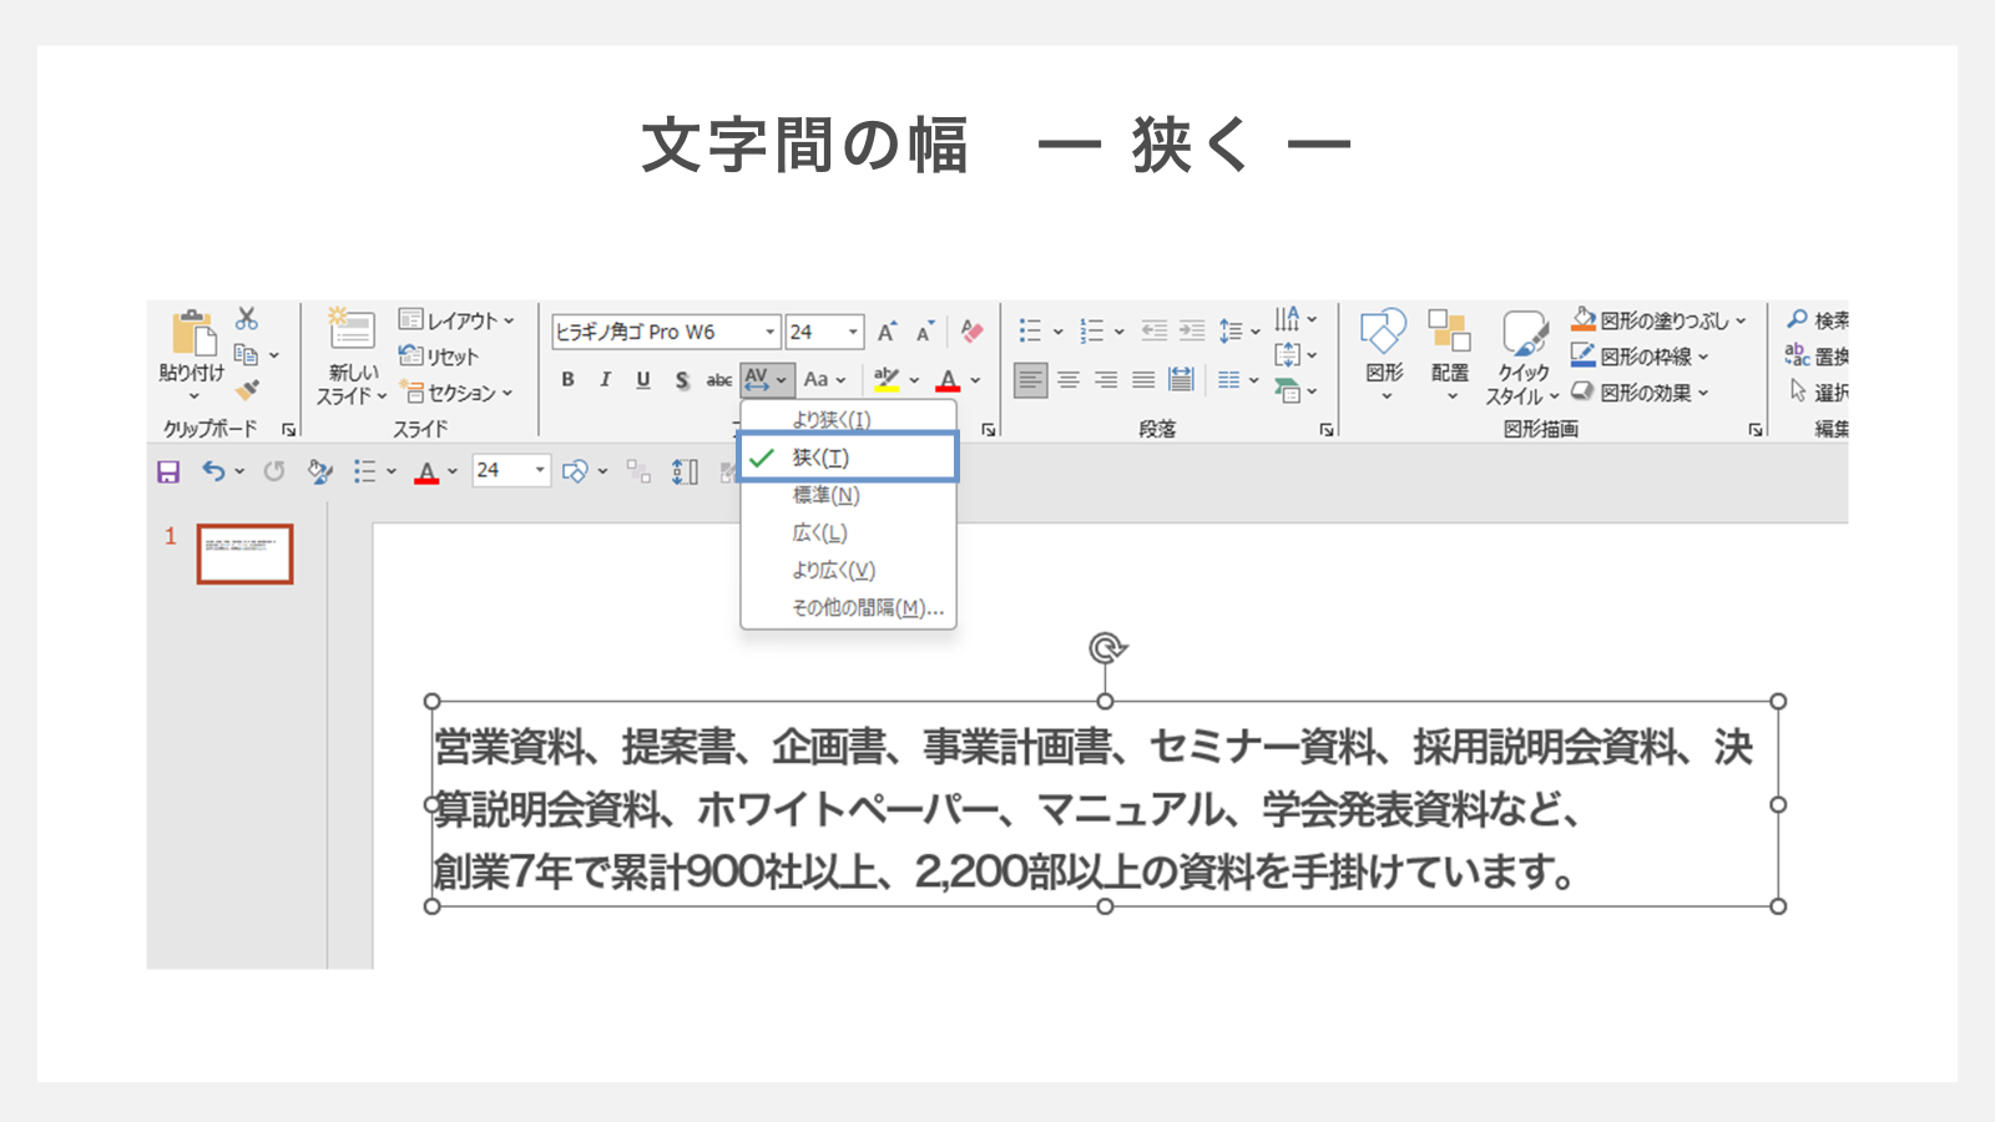Open Drawing group dialog launcher
The image size is (1995, 1122).
click(1755, 430)
